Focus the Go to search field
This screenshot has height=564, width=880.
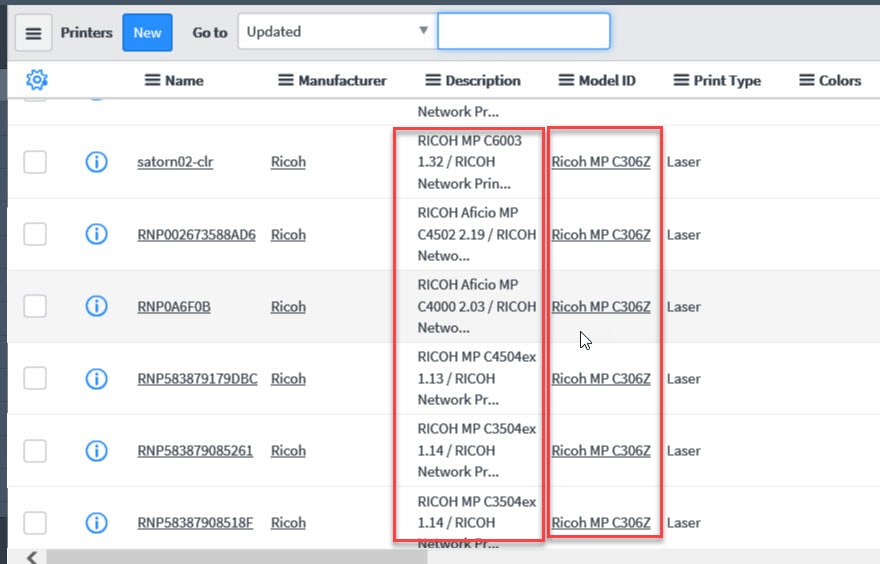(x=524, y=31)
